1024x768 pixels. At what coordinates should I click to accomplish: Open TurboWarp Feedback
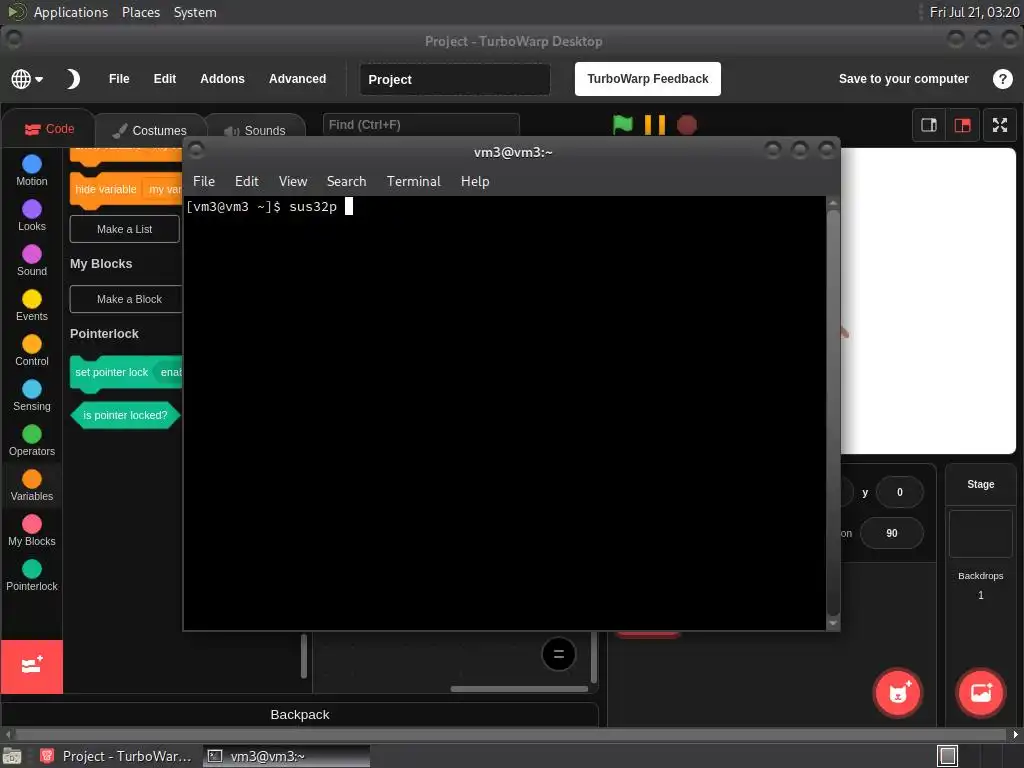pos(647,79)
